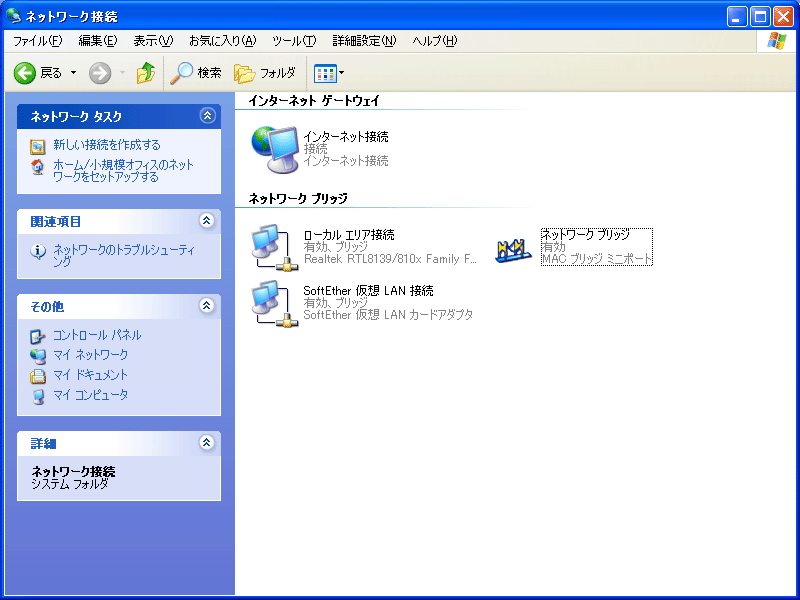
Task: Click the troubleshooting info icon
Action: click(x=38, y=251)
